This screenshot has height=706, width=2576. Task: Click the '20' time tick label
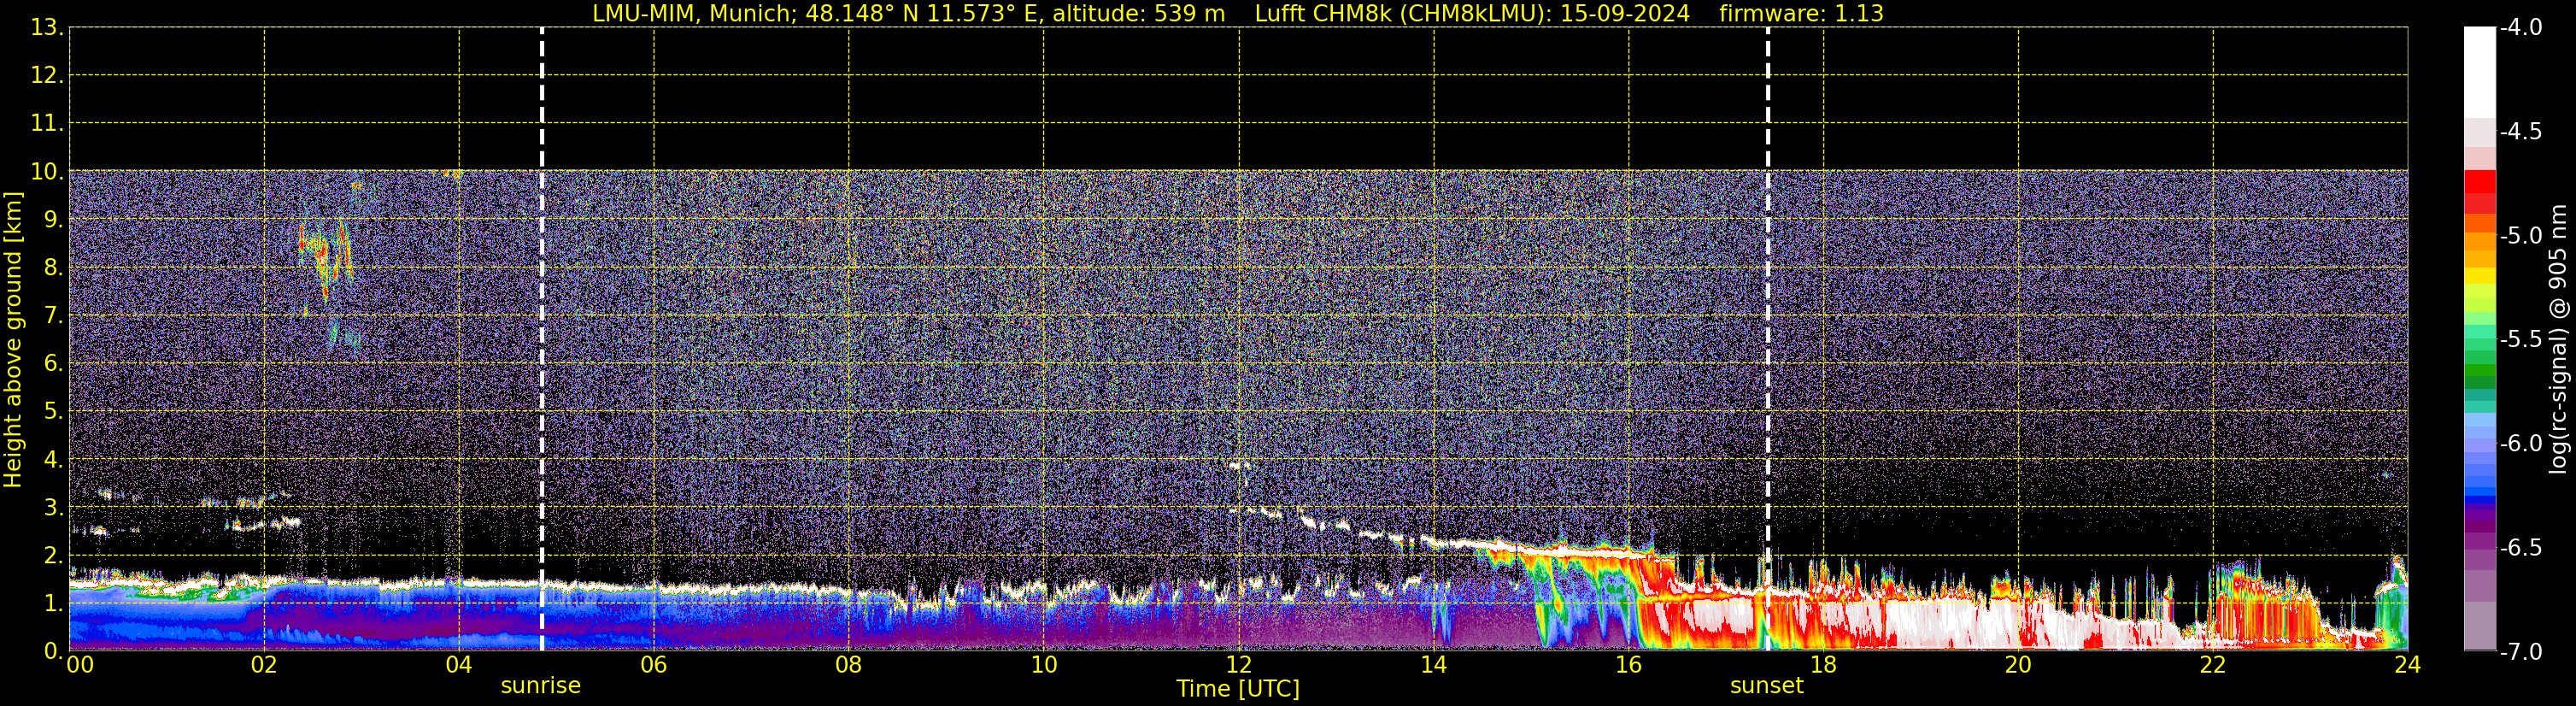click(x=2018, y=665)
